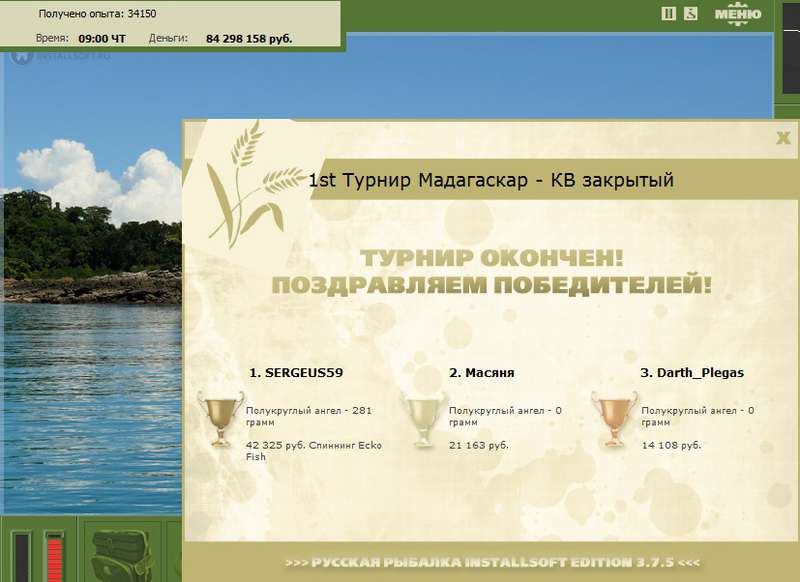Click the game time 09:00 ЧТ
Viewport: 800px width, 582px height.
[102, 39]
